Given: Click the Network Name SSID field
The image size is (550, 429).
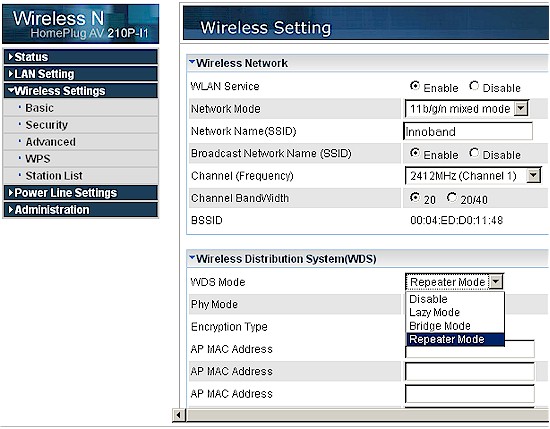Looking at the screenshot, I should pyautogui.click(x=468, y=132).
